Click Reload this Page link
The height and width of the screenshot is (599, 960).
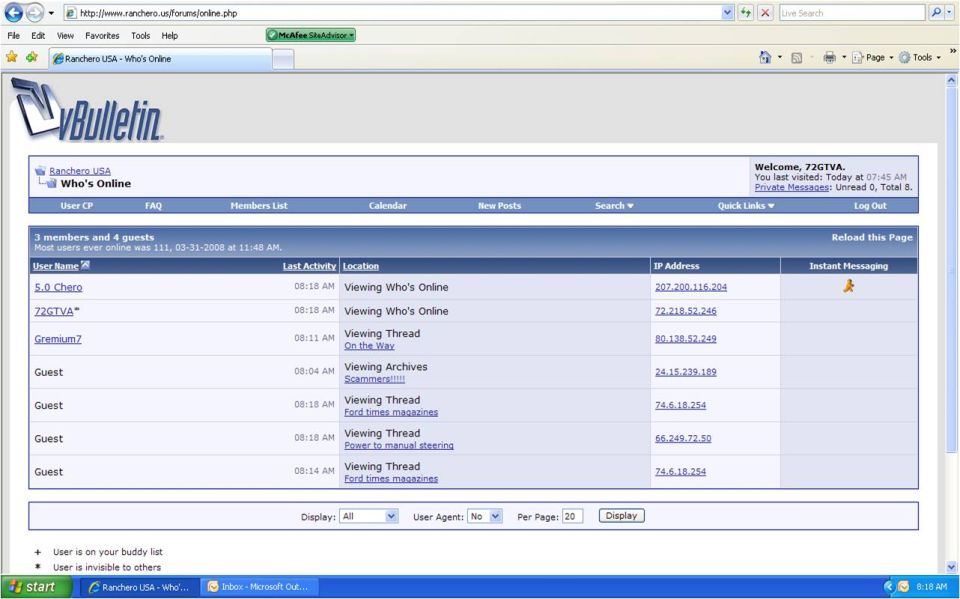(872, 237)
